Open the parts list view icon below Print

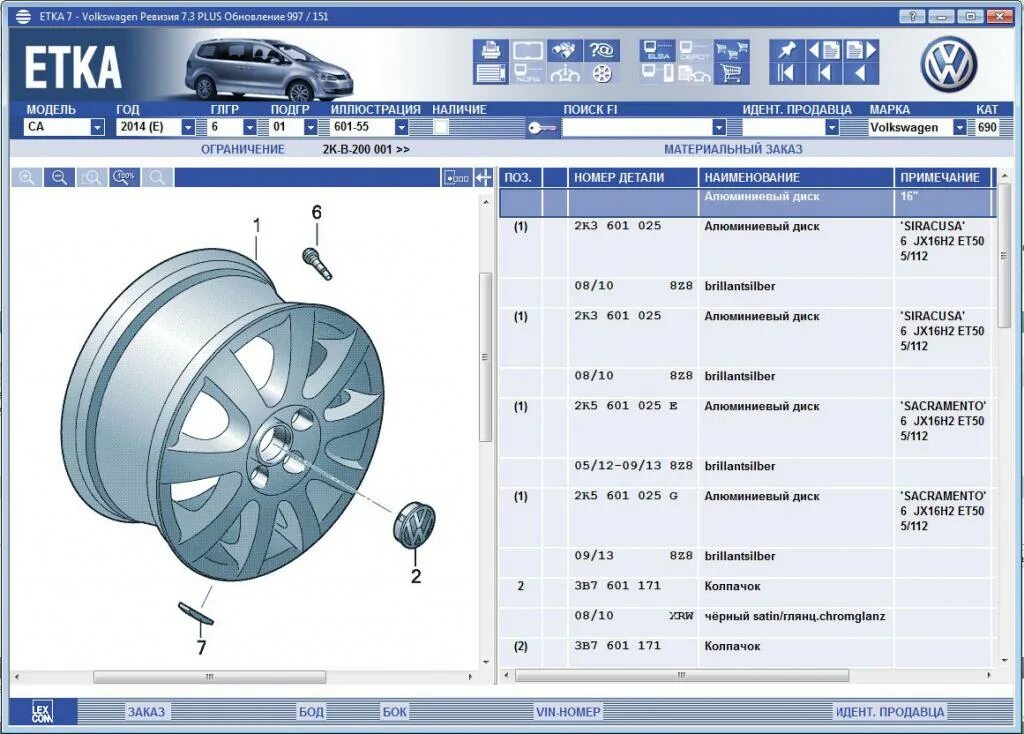coord(490,73)
